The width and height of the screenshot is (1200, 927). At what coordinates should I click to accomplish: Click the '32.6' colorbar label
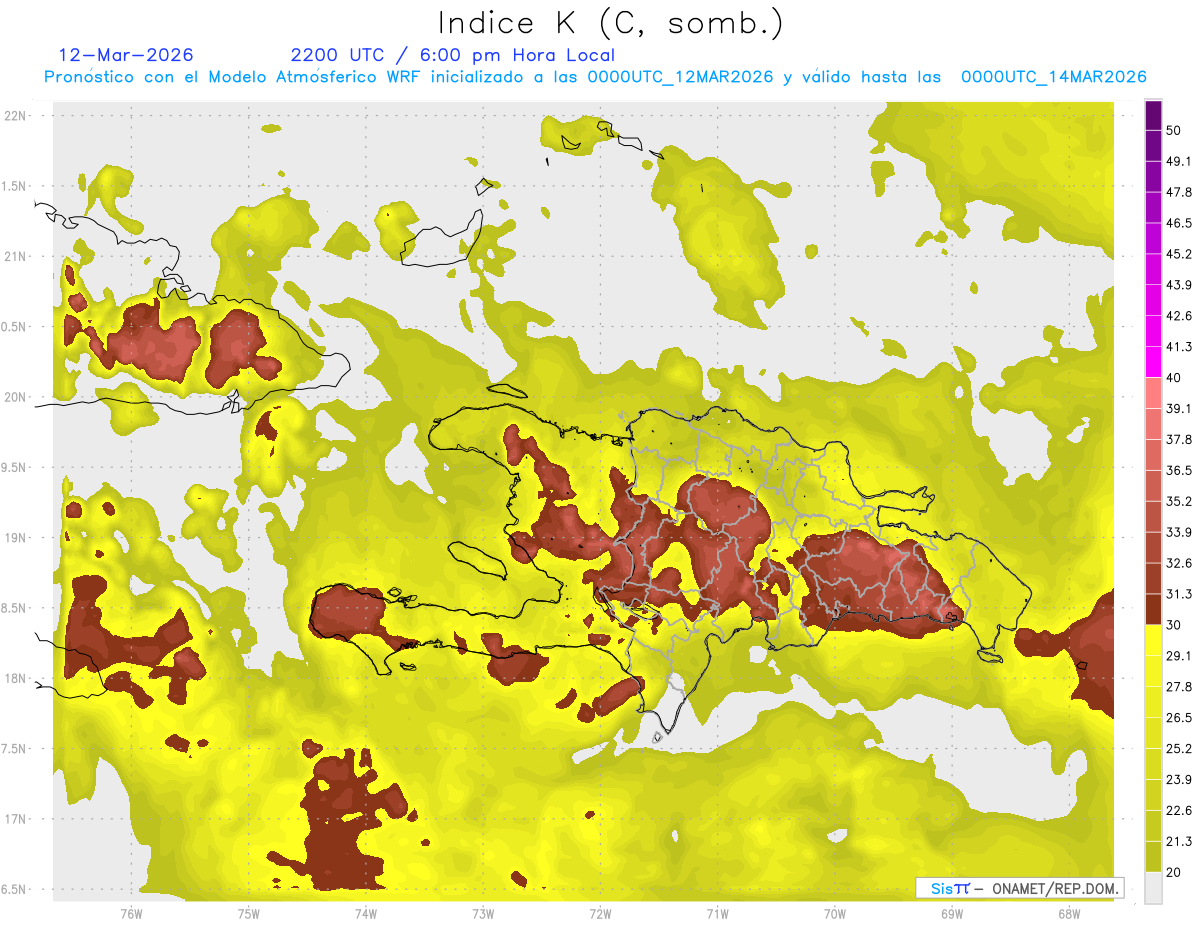(1179, 563)
